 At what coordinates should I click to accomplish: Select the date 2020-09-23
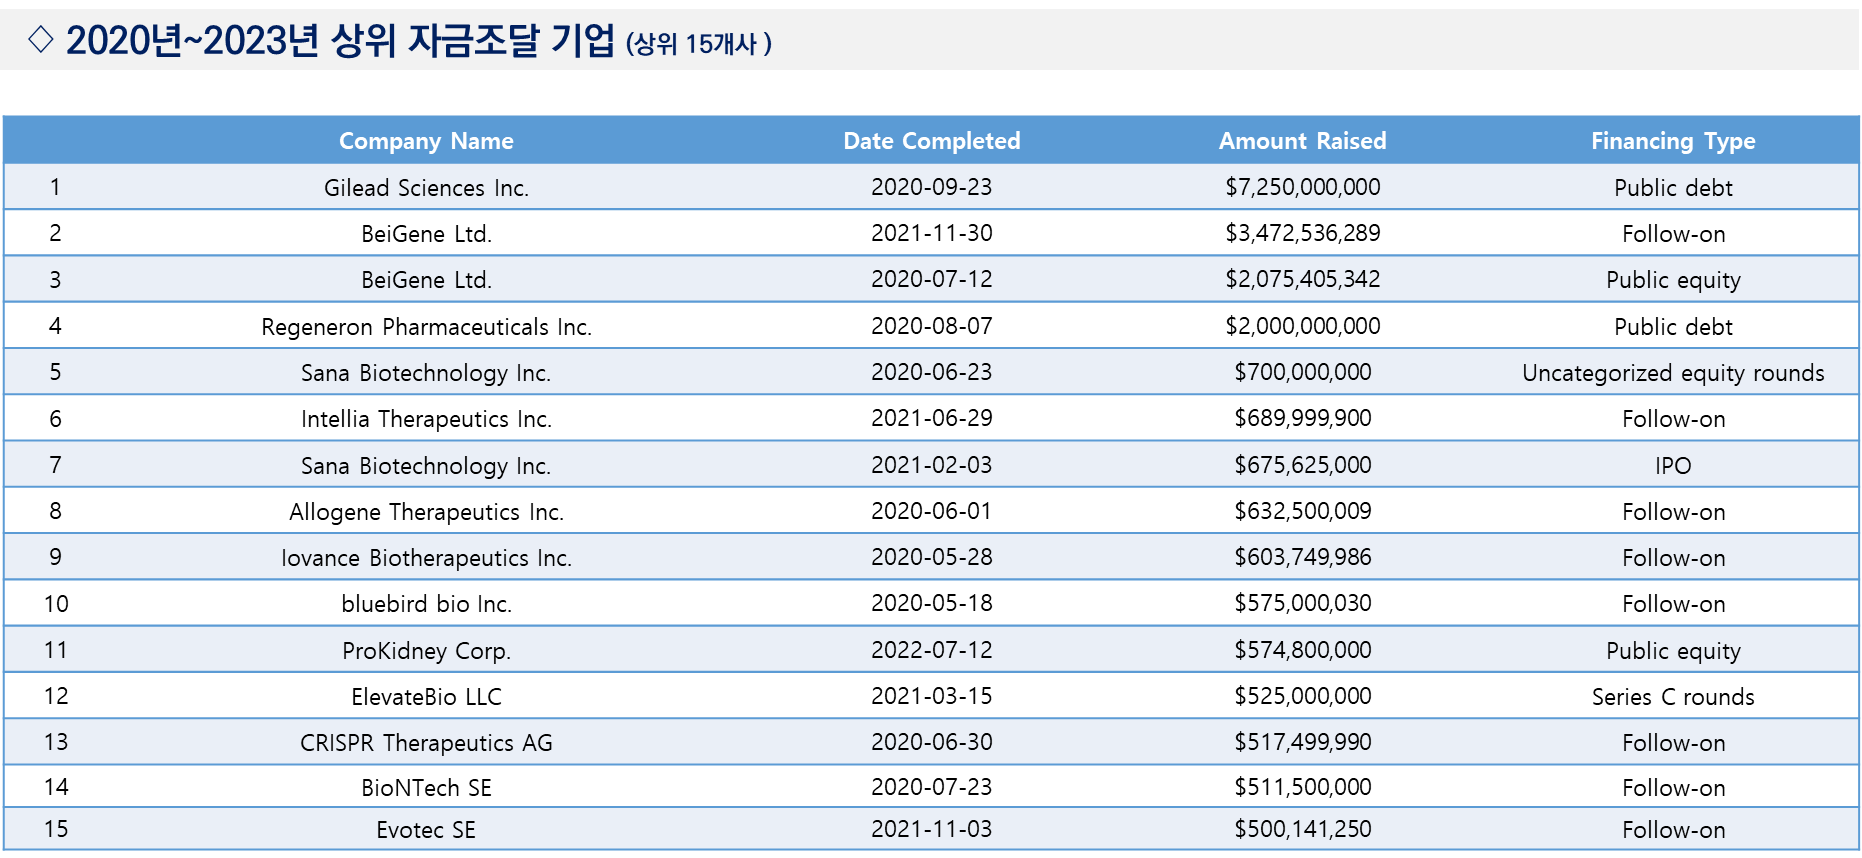click(x=932, y=187)
